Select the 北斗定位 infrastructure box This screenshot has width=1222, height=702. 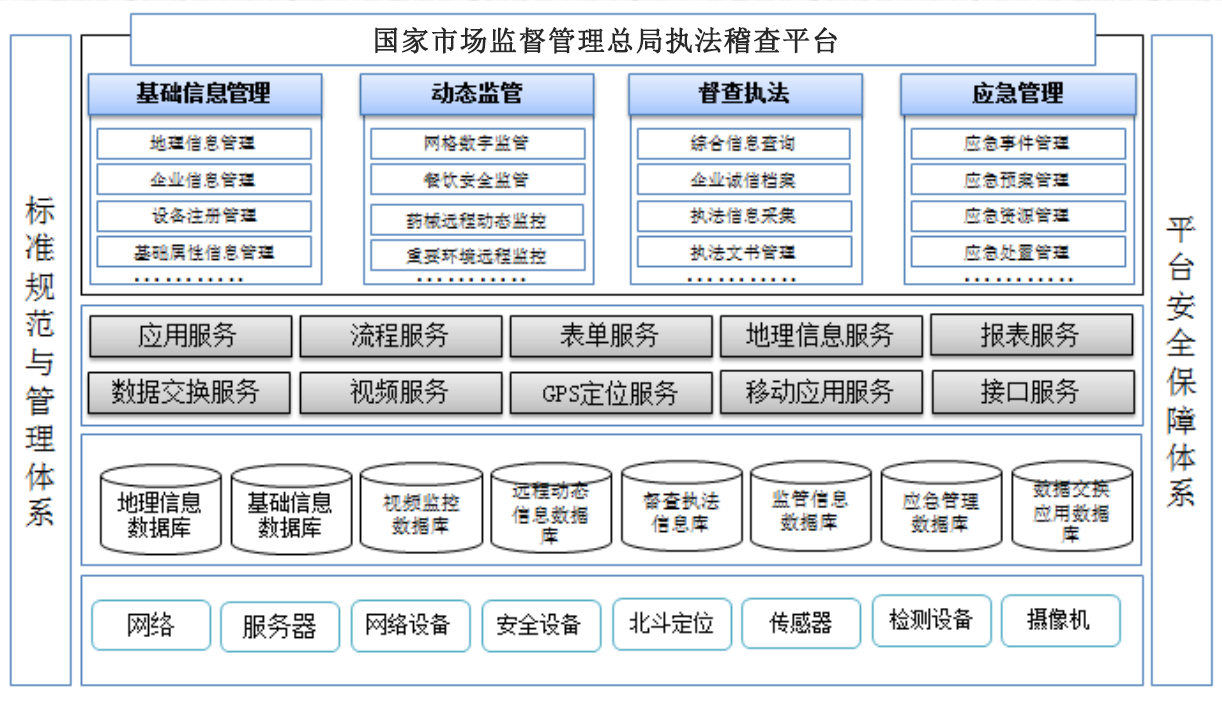(x=672, y=624)
